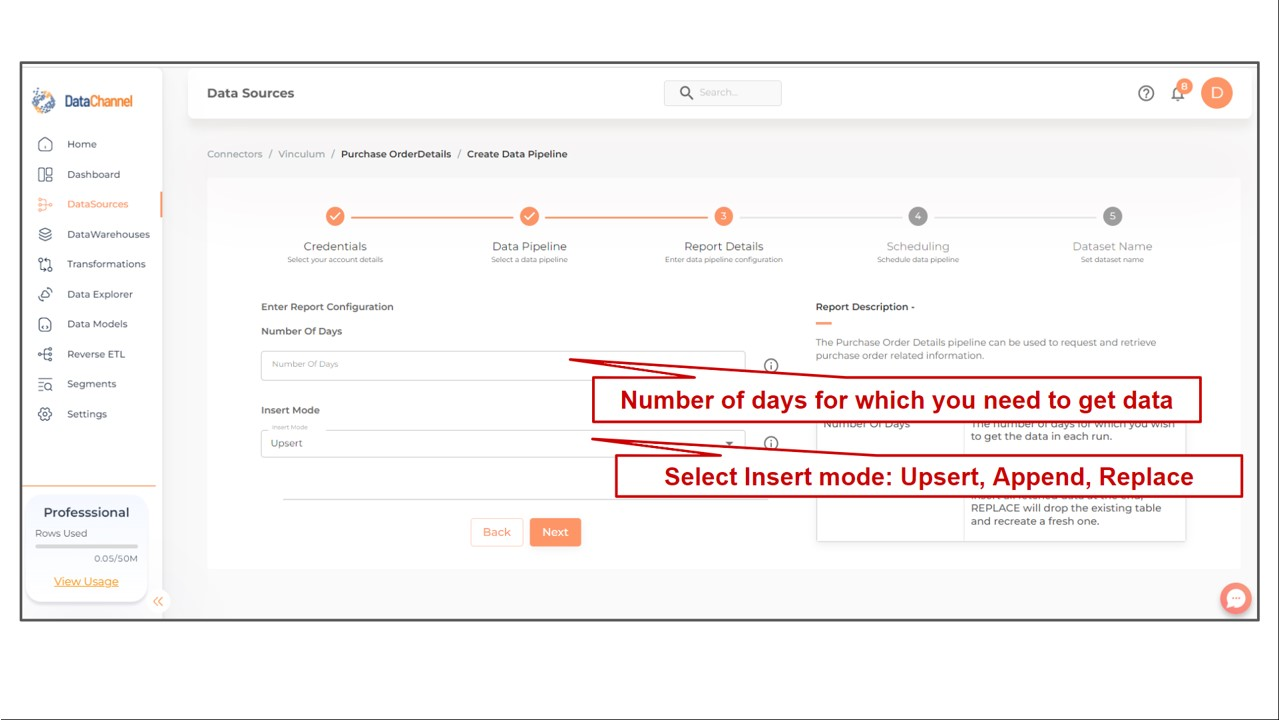The height and width of the screenshot is (720, 1280).
Task: Open the user avatar D menu
Action: [1217, 93]
